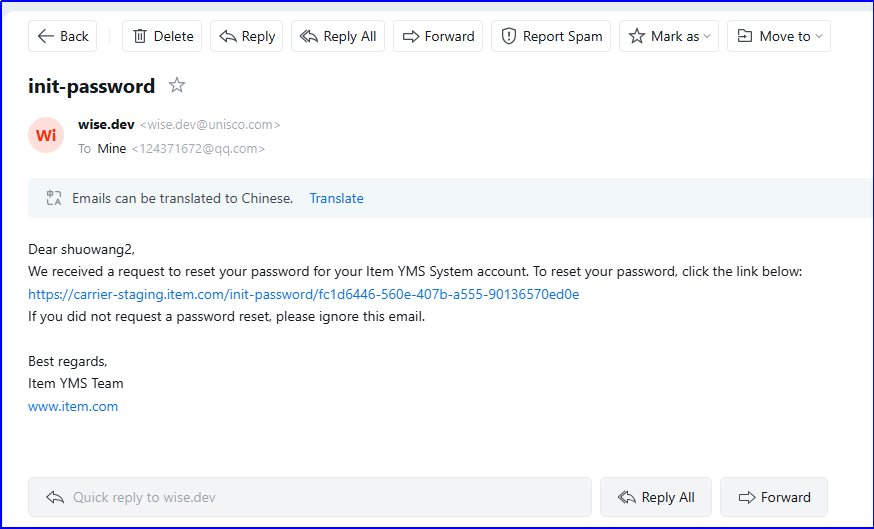Click recipient address 124371672@qq.com
The image size is (874, 529).
pyautogui.click(x=198, y=149)
